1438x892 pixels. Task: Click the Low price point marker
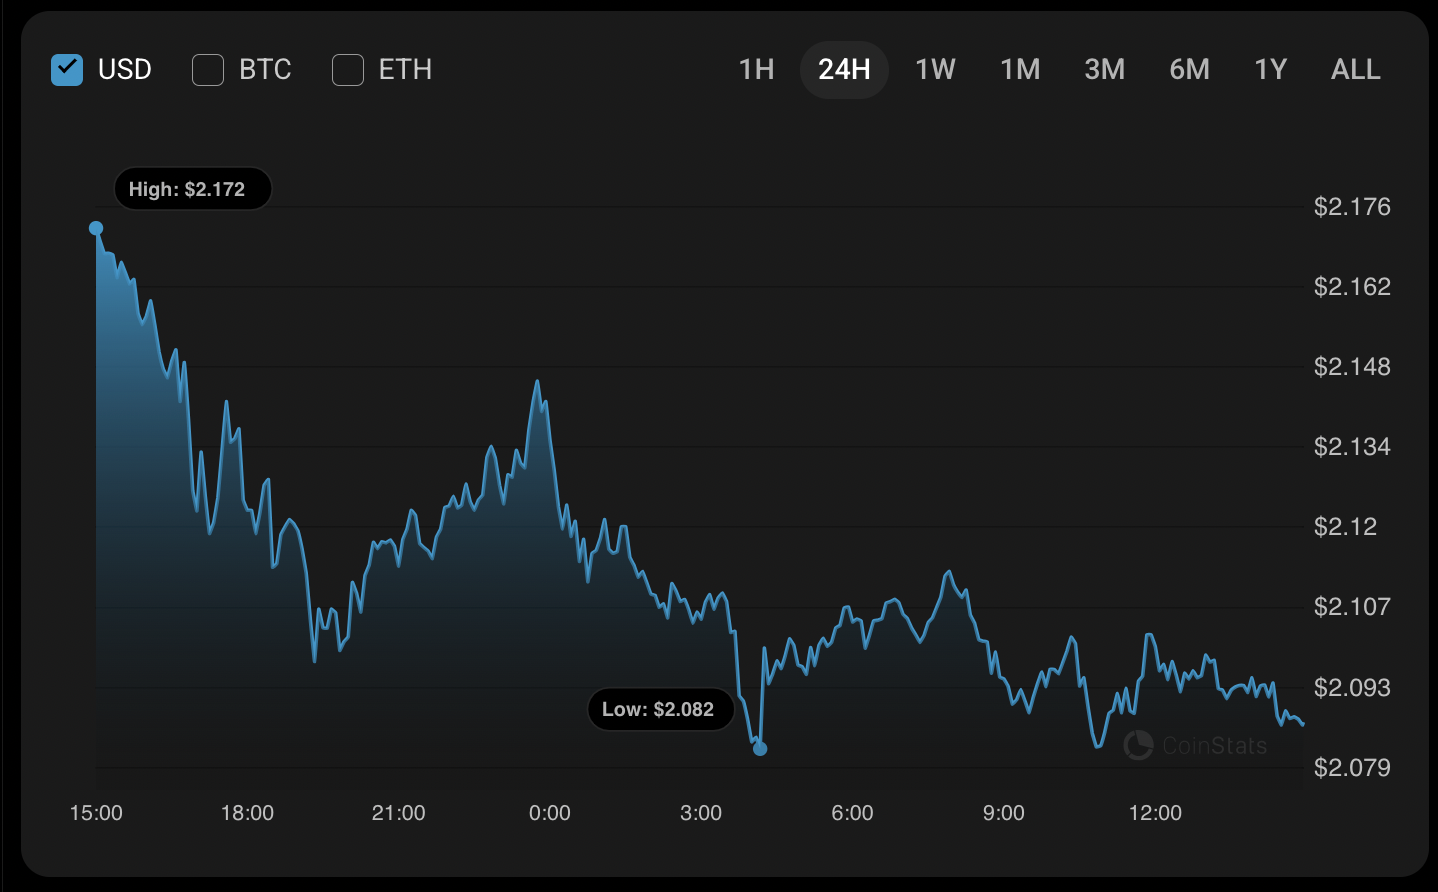click(x=760, y=748)
